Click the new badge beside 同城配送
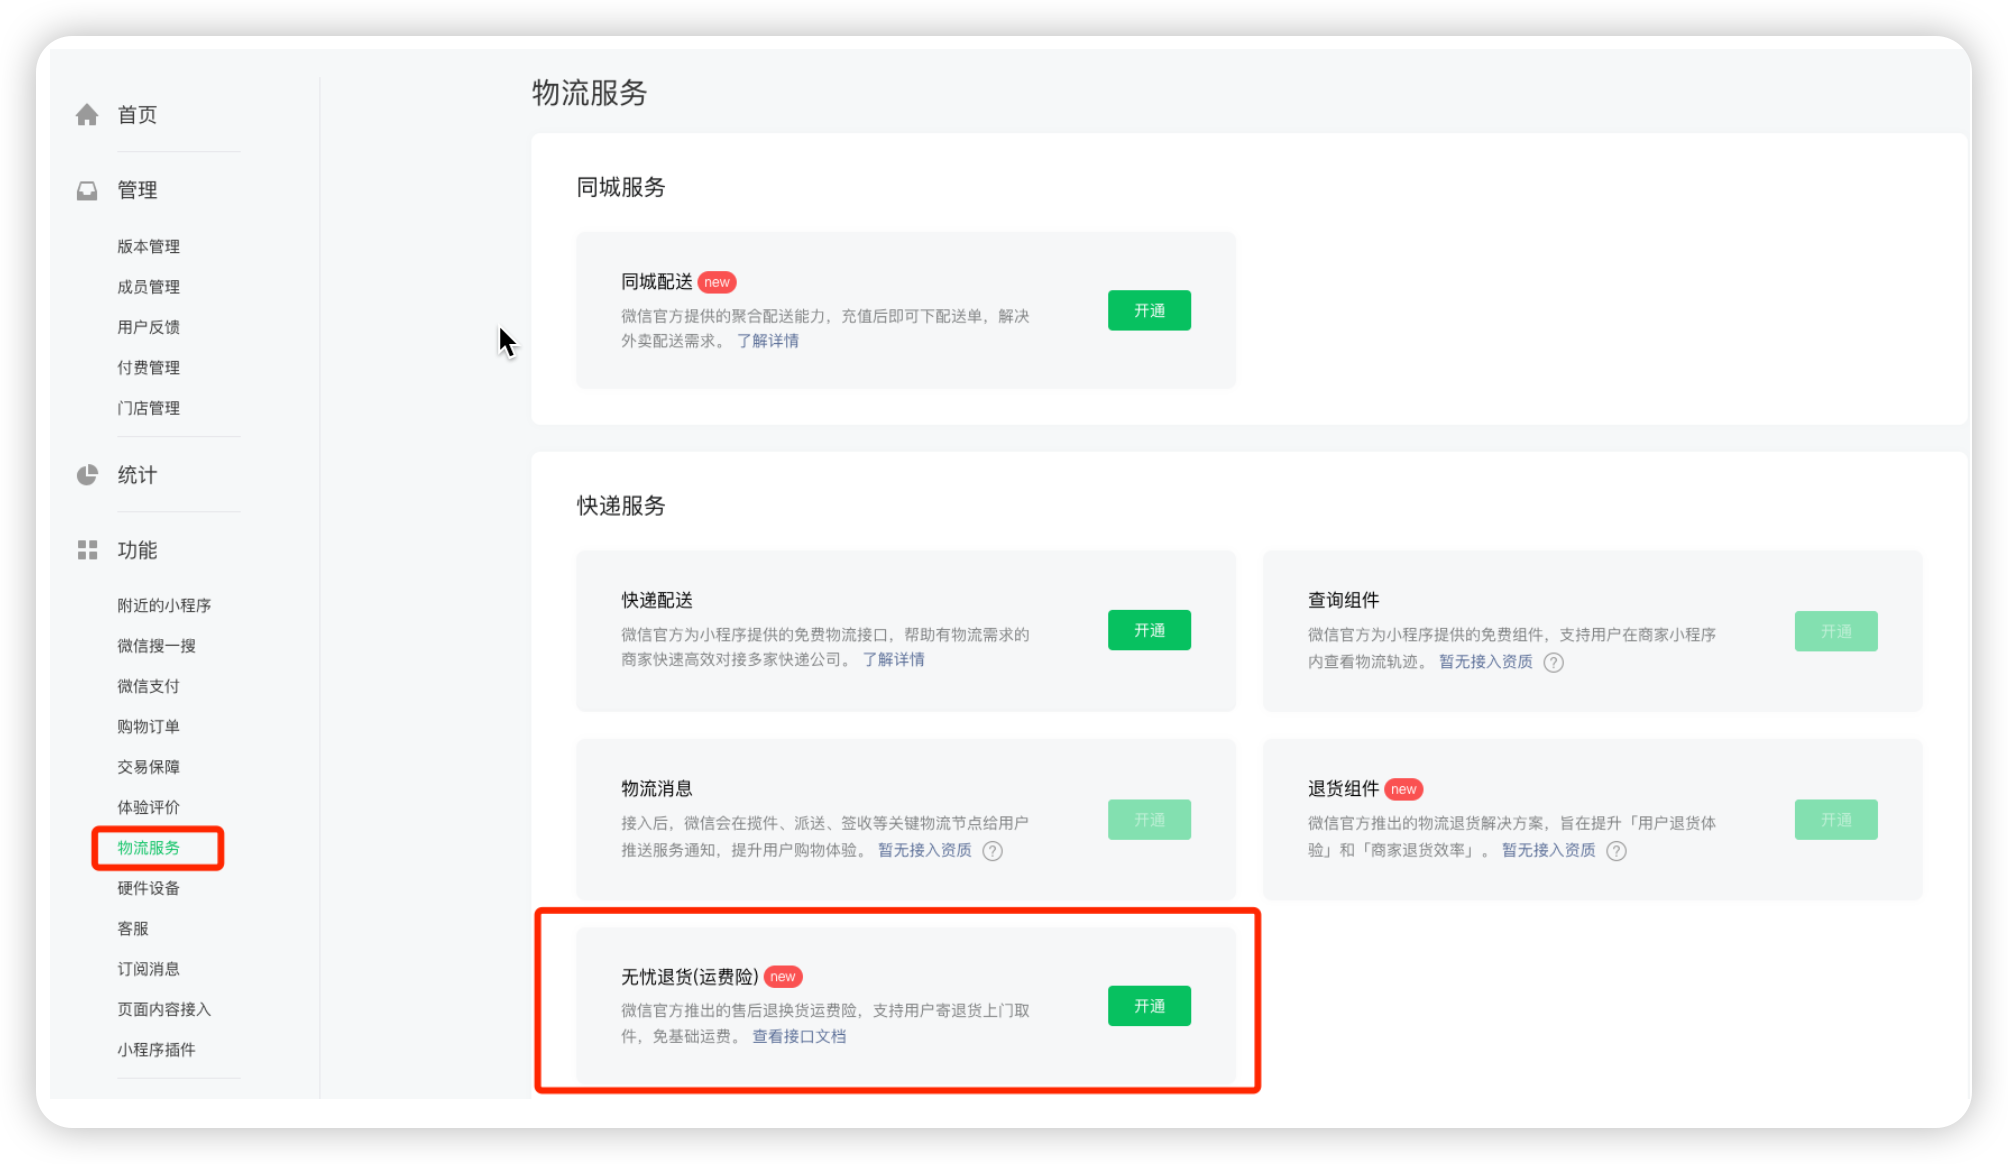The height and width of the screenshot is (1164, 2008). (x=716, y=282)
